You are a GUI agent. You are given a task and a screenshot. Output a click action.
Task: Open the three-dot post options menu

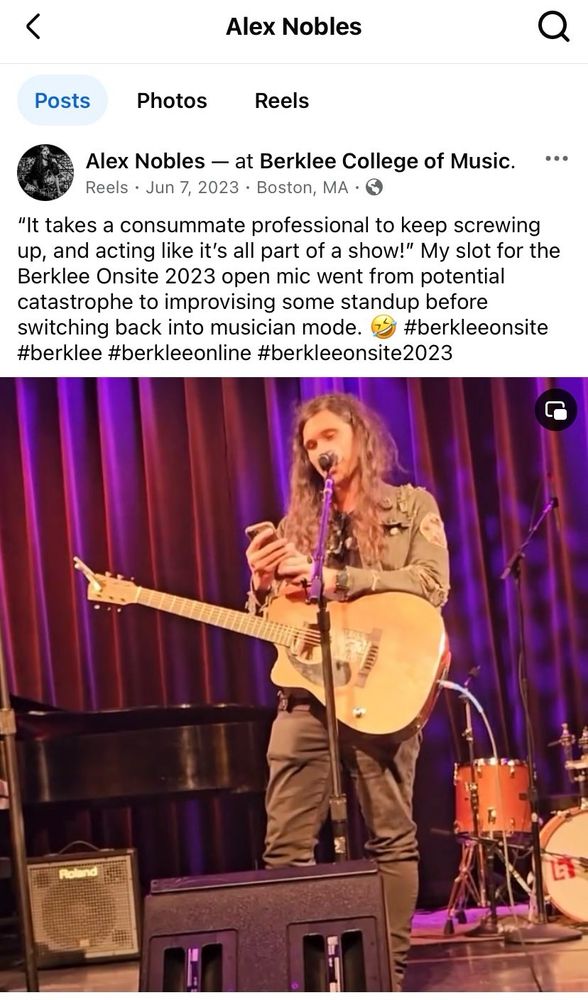click(557, 159)
